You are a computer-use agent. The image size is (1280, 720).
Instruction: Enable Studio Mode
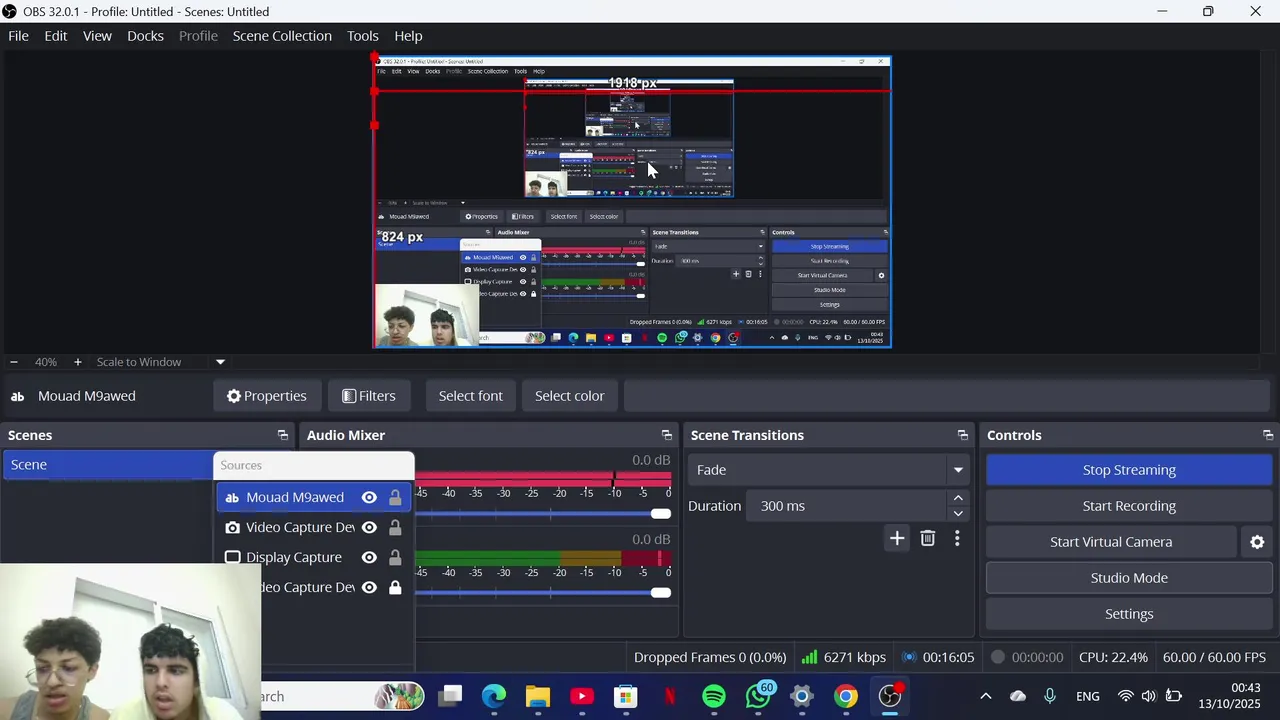coord(1129,578)
